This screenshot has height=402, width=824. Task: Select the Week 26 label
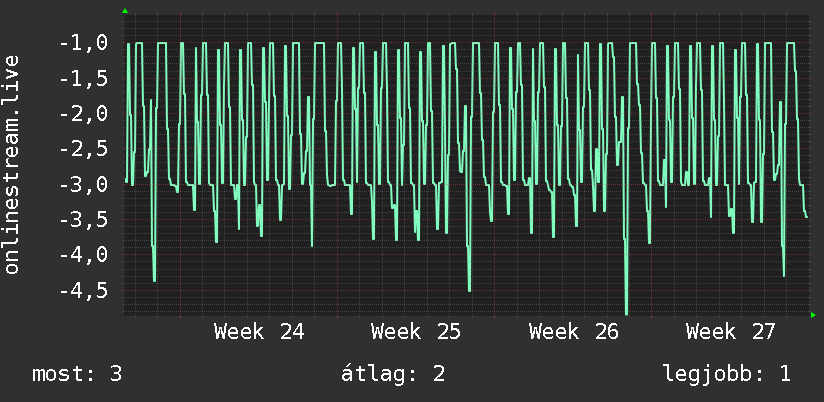(574, 332)
